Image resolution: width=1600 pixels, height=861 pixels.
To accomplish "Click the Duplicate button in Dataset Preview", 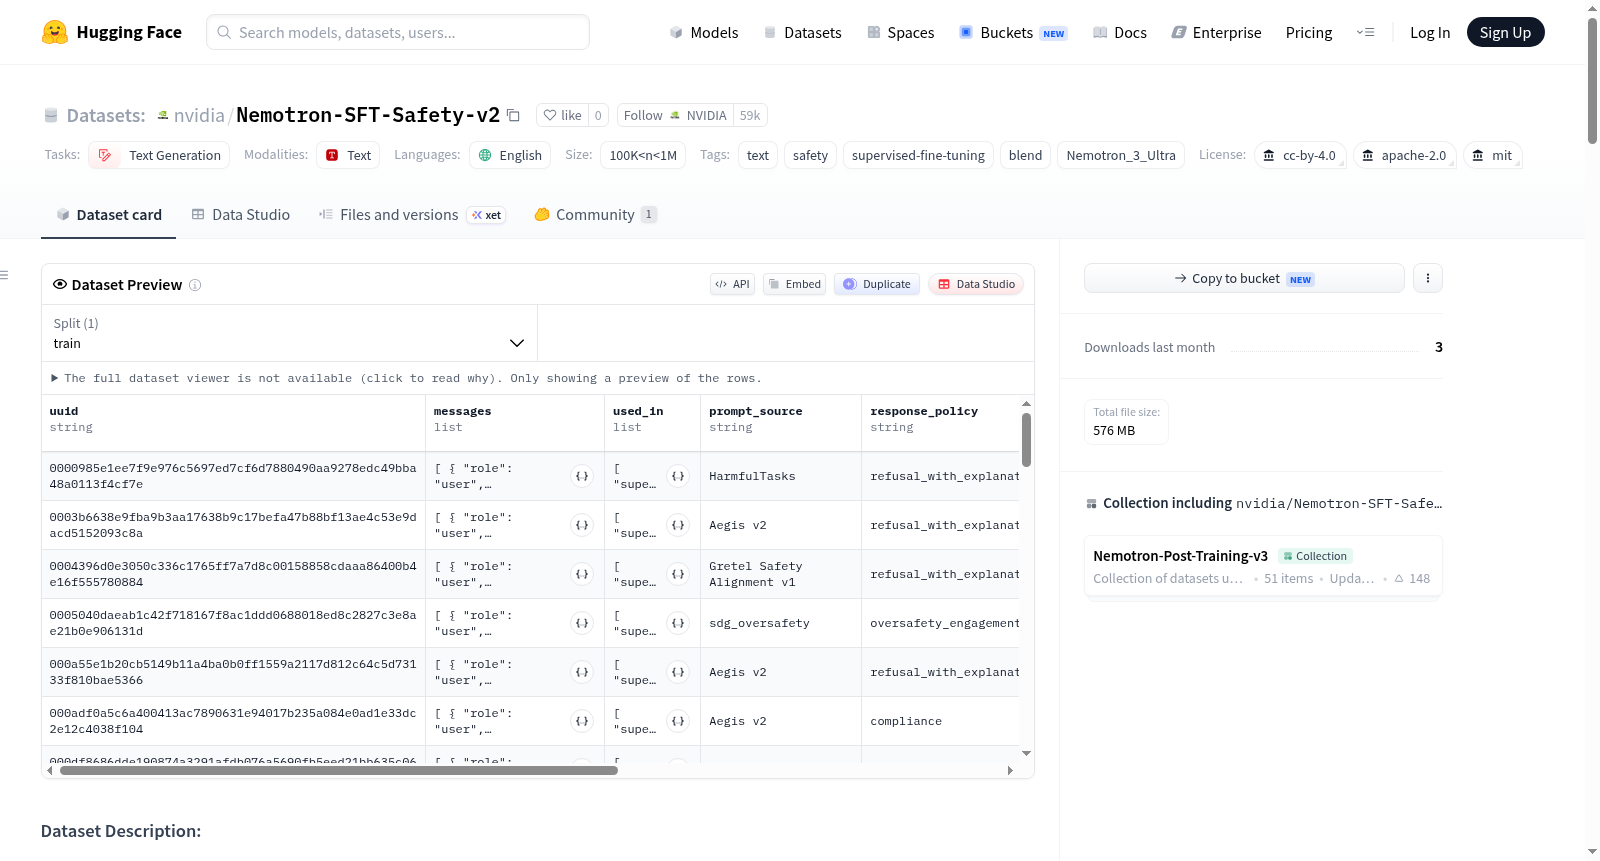I will click(x=877, y=284).
